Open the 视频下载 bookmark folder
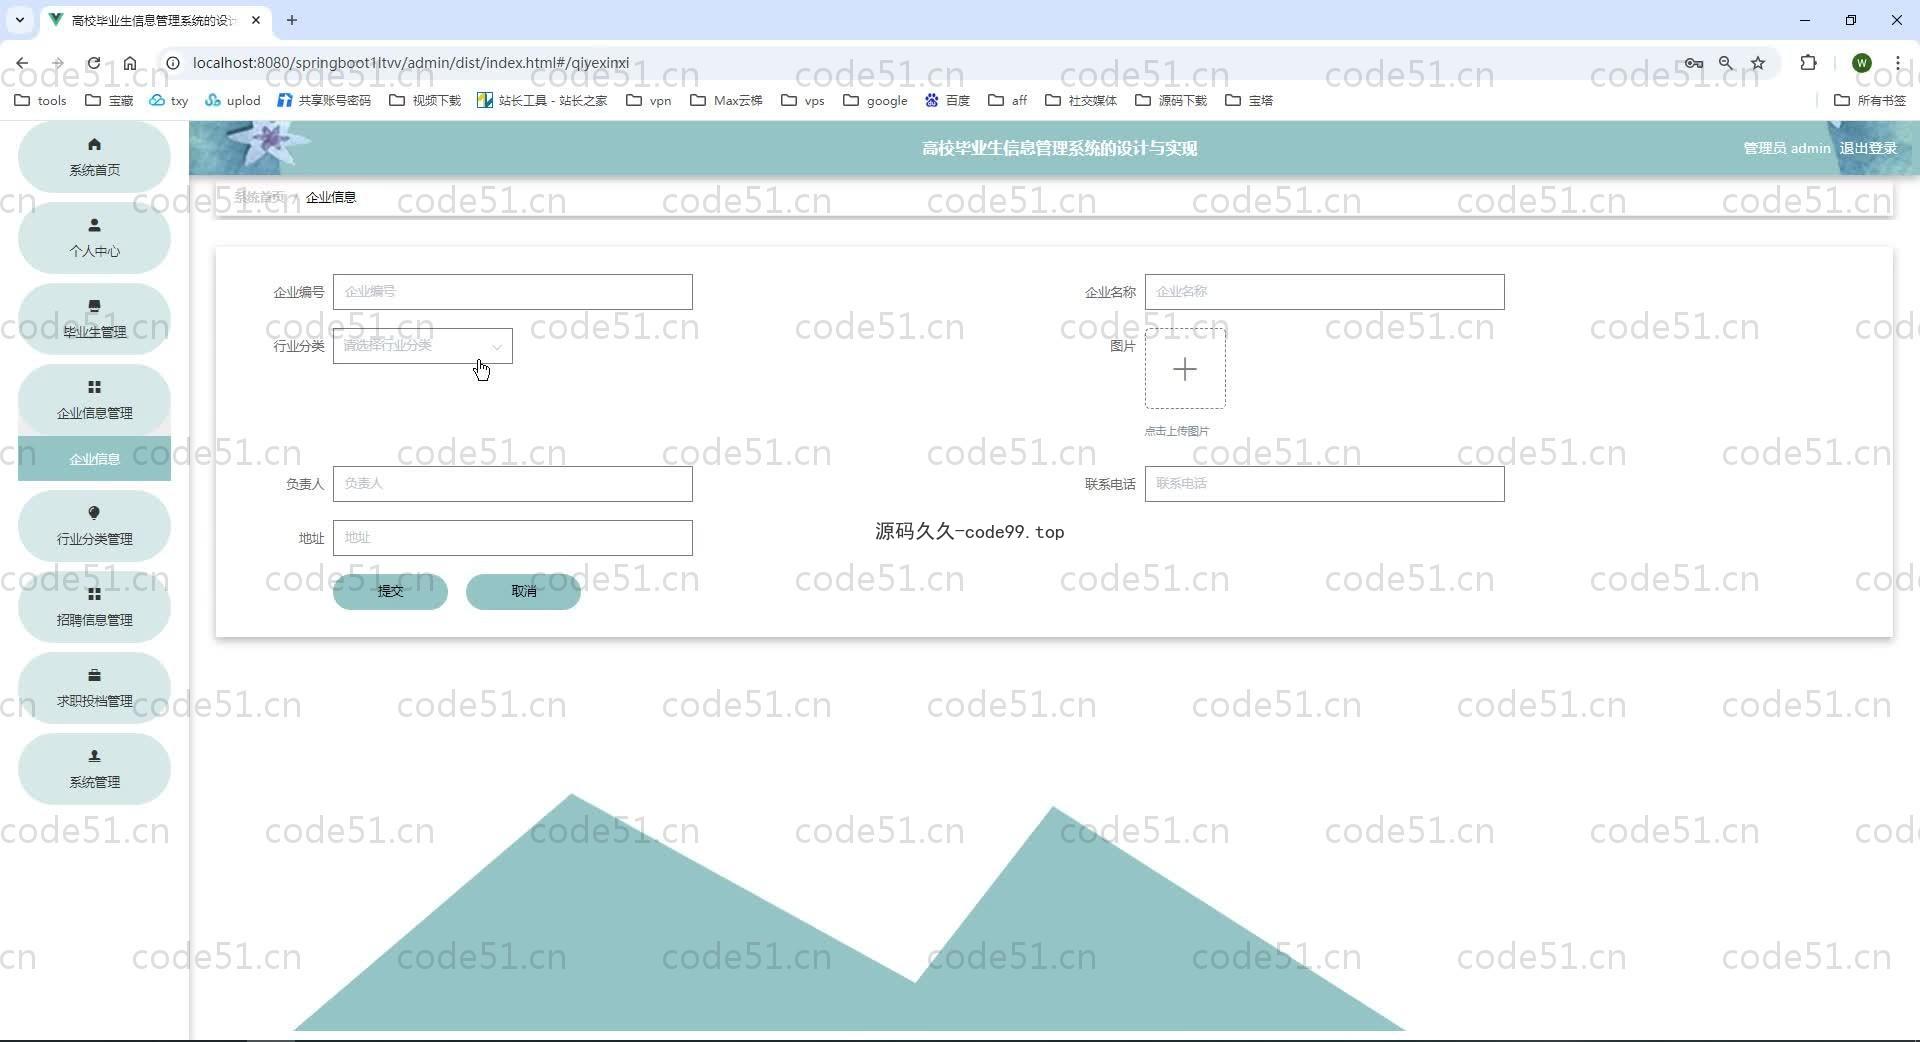1920x1042 pixels. 425,100
